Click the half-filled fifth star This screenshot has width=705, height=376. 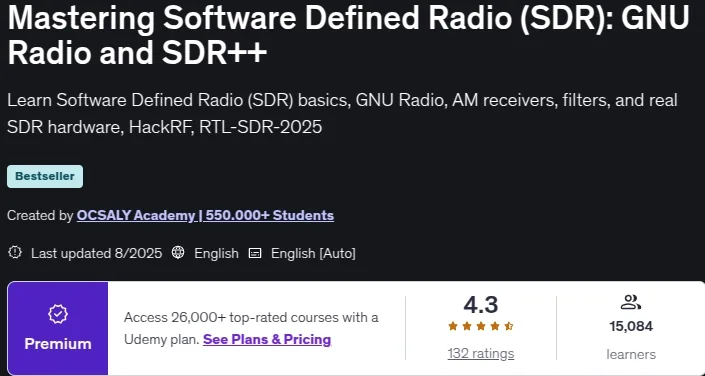[x=509, y=327]
